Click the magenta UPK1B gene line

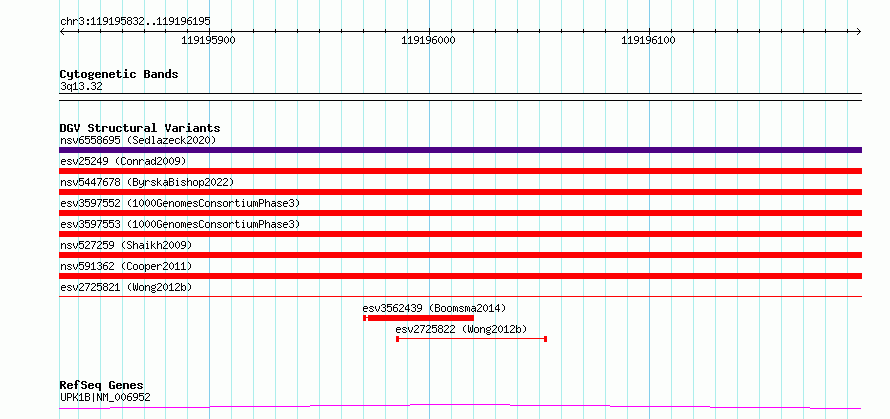pyautogui.click(x=460, y=406)
